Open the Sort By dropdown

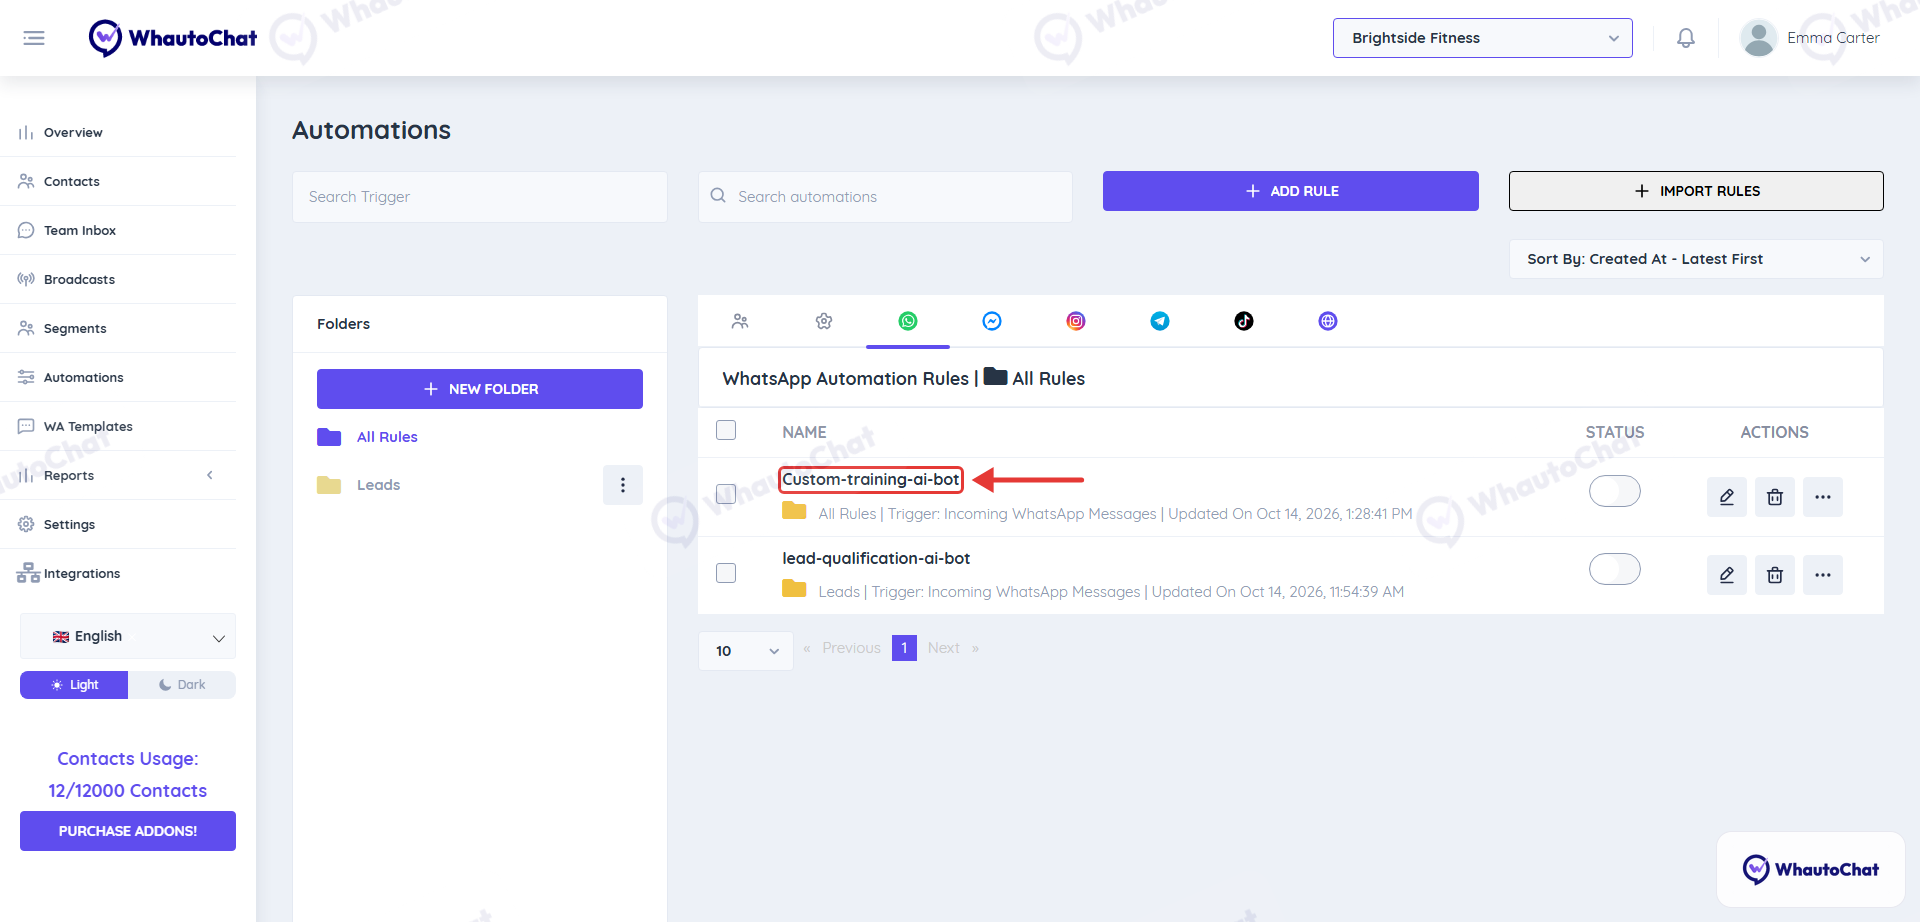(x=1696, y=259)
